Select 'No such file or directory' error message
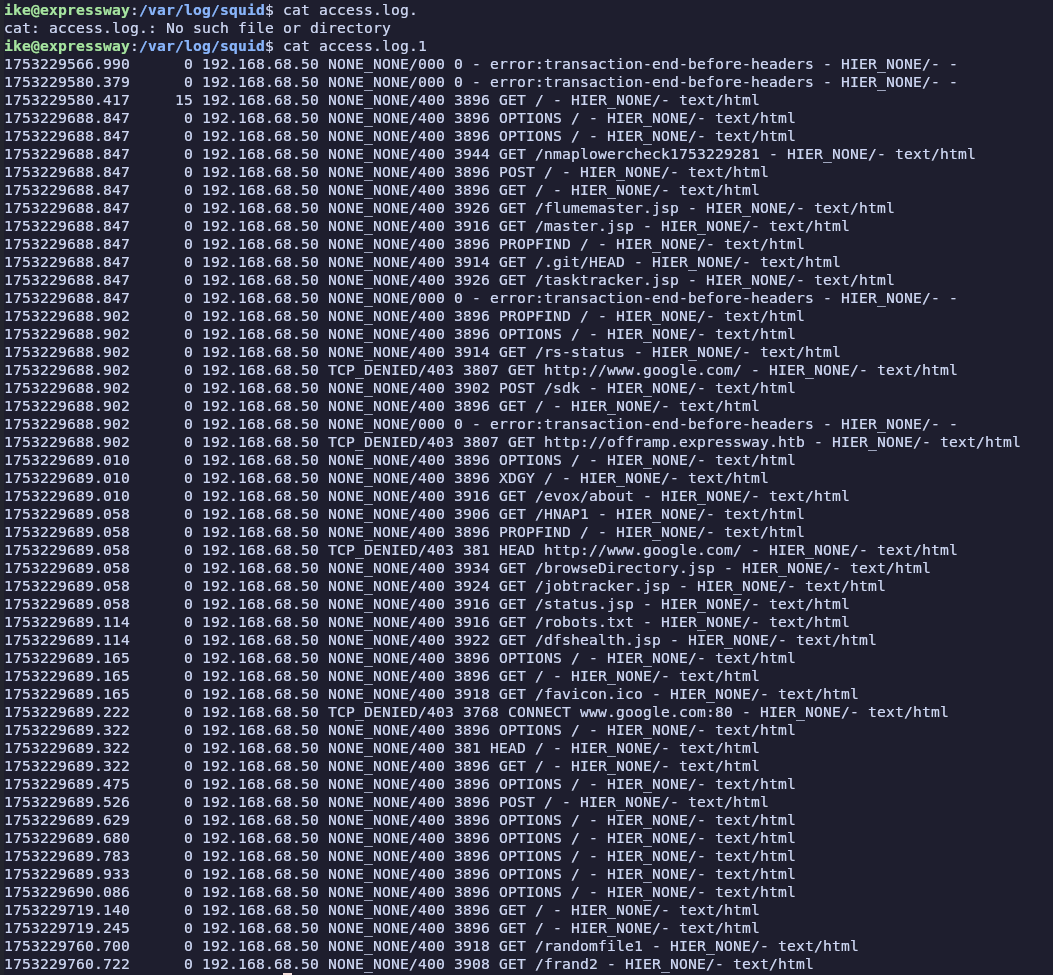 click(x=278, y=28)
